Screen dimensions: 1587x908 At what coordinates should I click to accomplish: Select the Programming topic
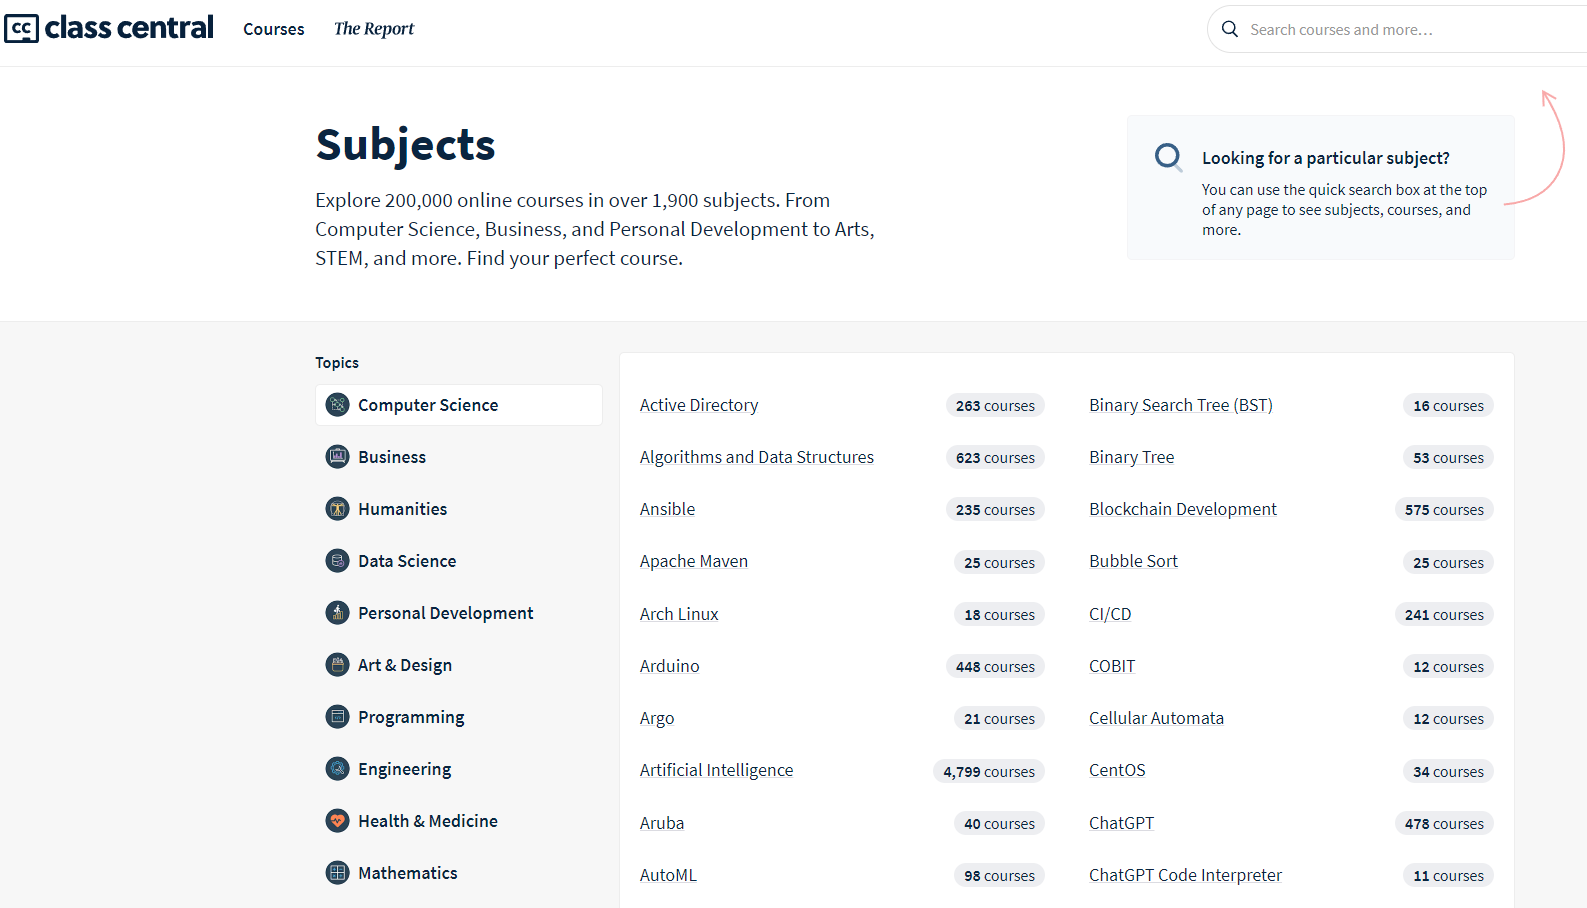411,717
